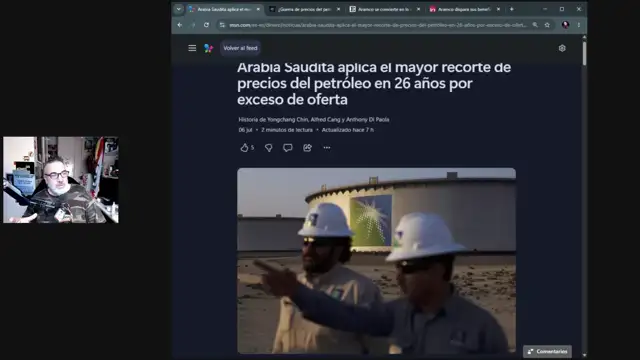Viewport: 640px width, 360px height.
Task: Expand the tab search dropdown arrow
Action: tap(178, 9)
